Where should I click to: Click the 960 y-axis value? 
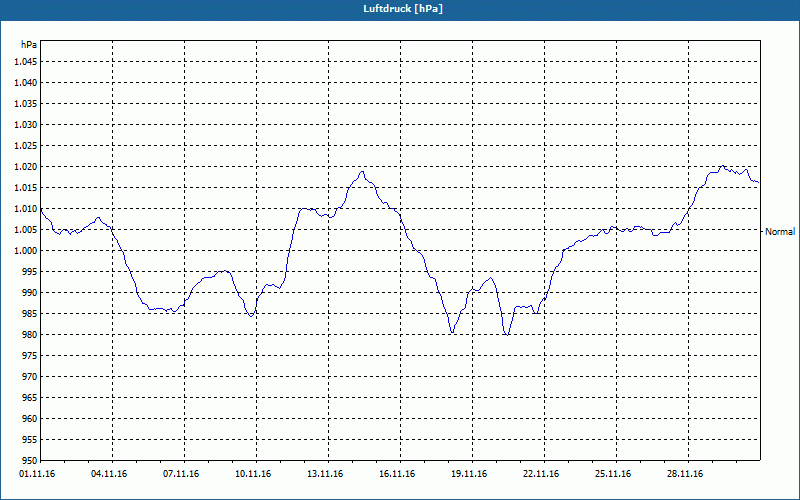(30, 418)
